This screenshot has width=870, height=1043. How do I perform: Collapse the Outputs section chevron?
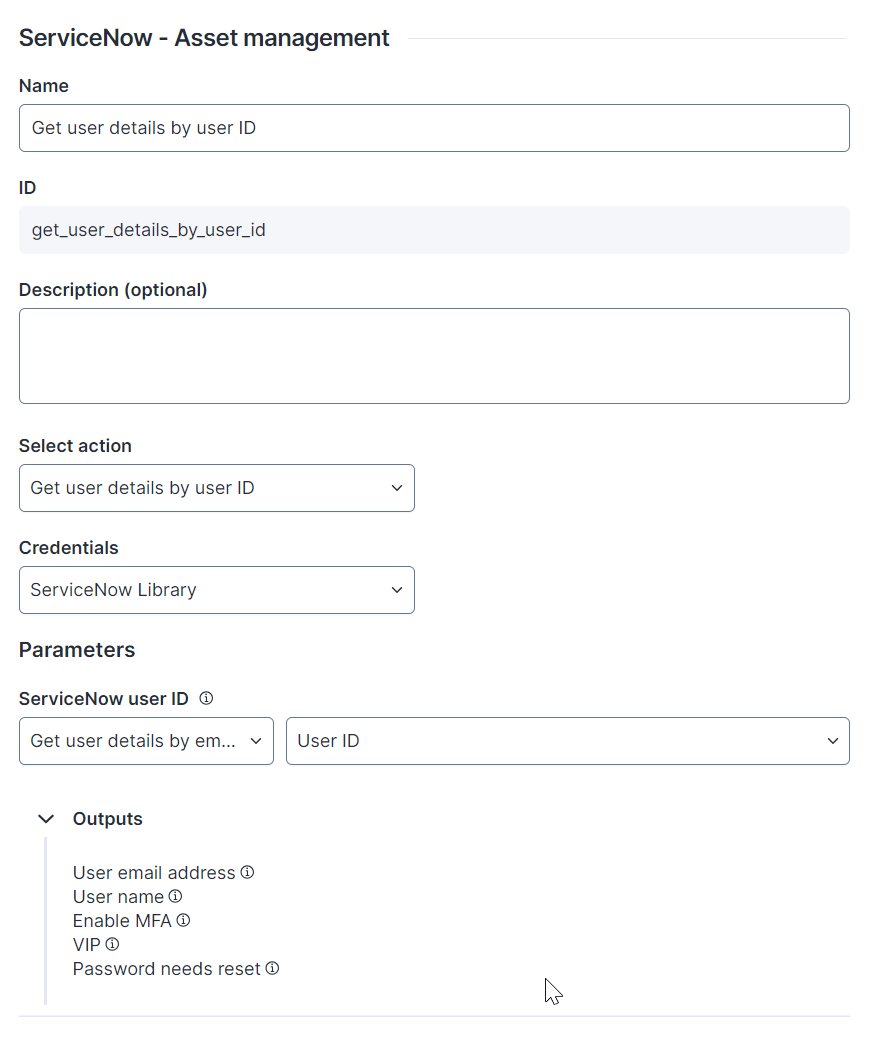[x=46, y=818]
